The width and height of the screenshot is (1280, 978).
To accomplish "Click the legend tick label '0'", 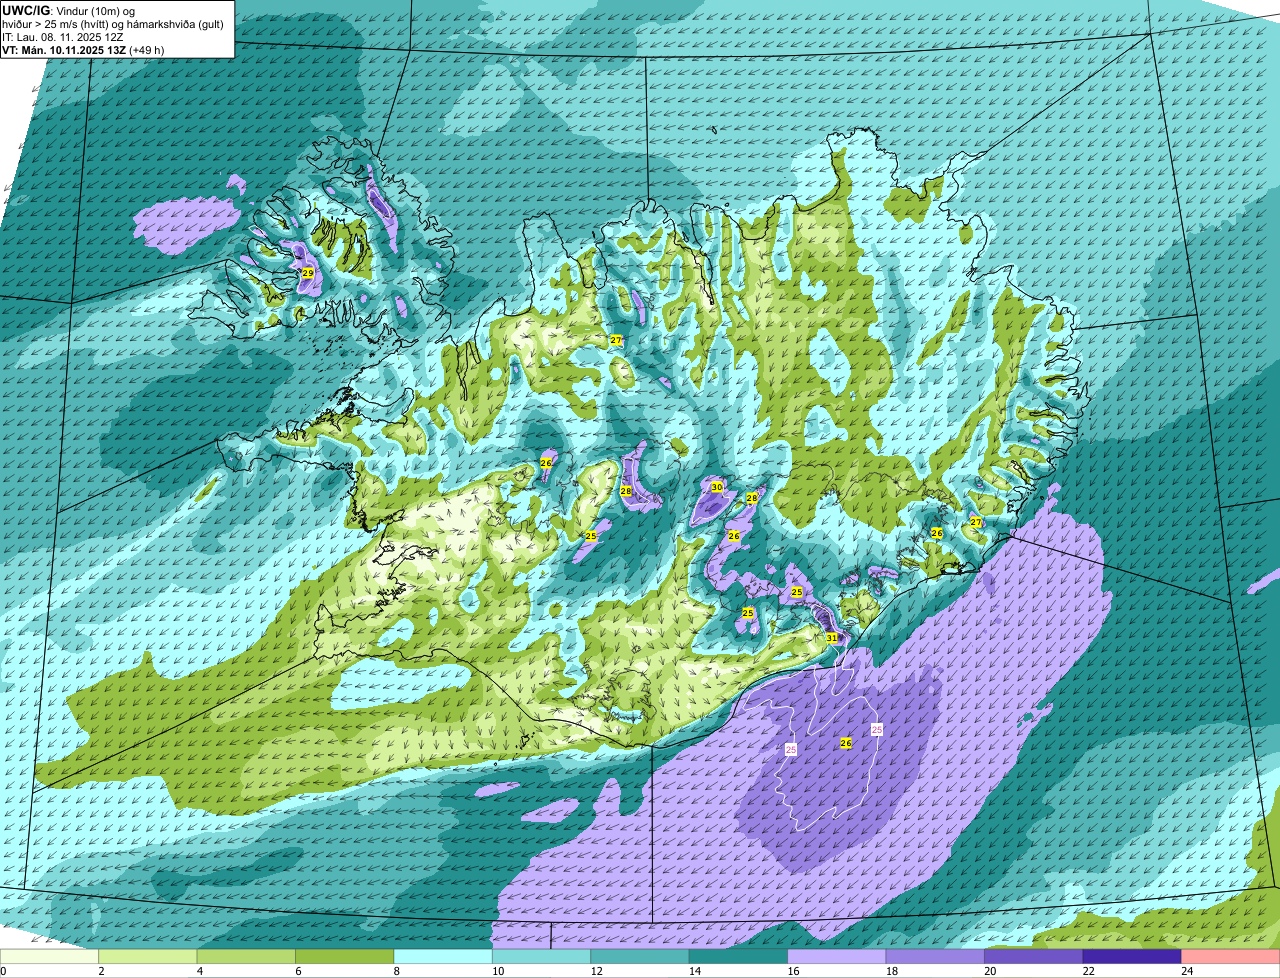I will click(x=3, y=971).
